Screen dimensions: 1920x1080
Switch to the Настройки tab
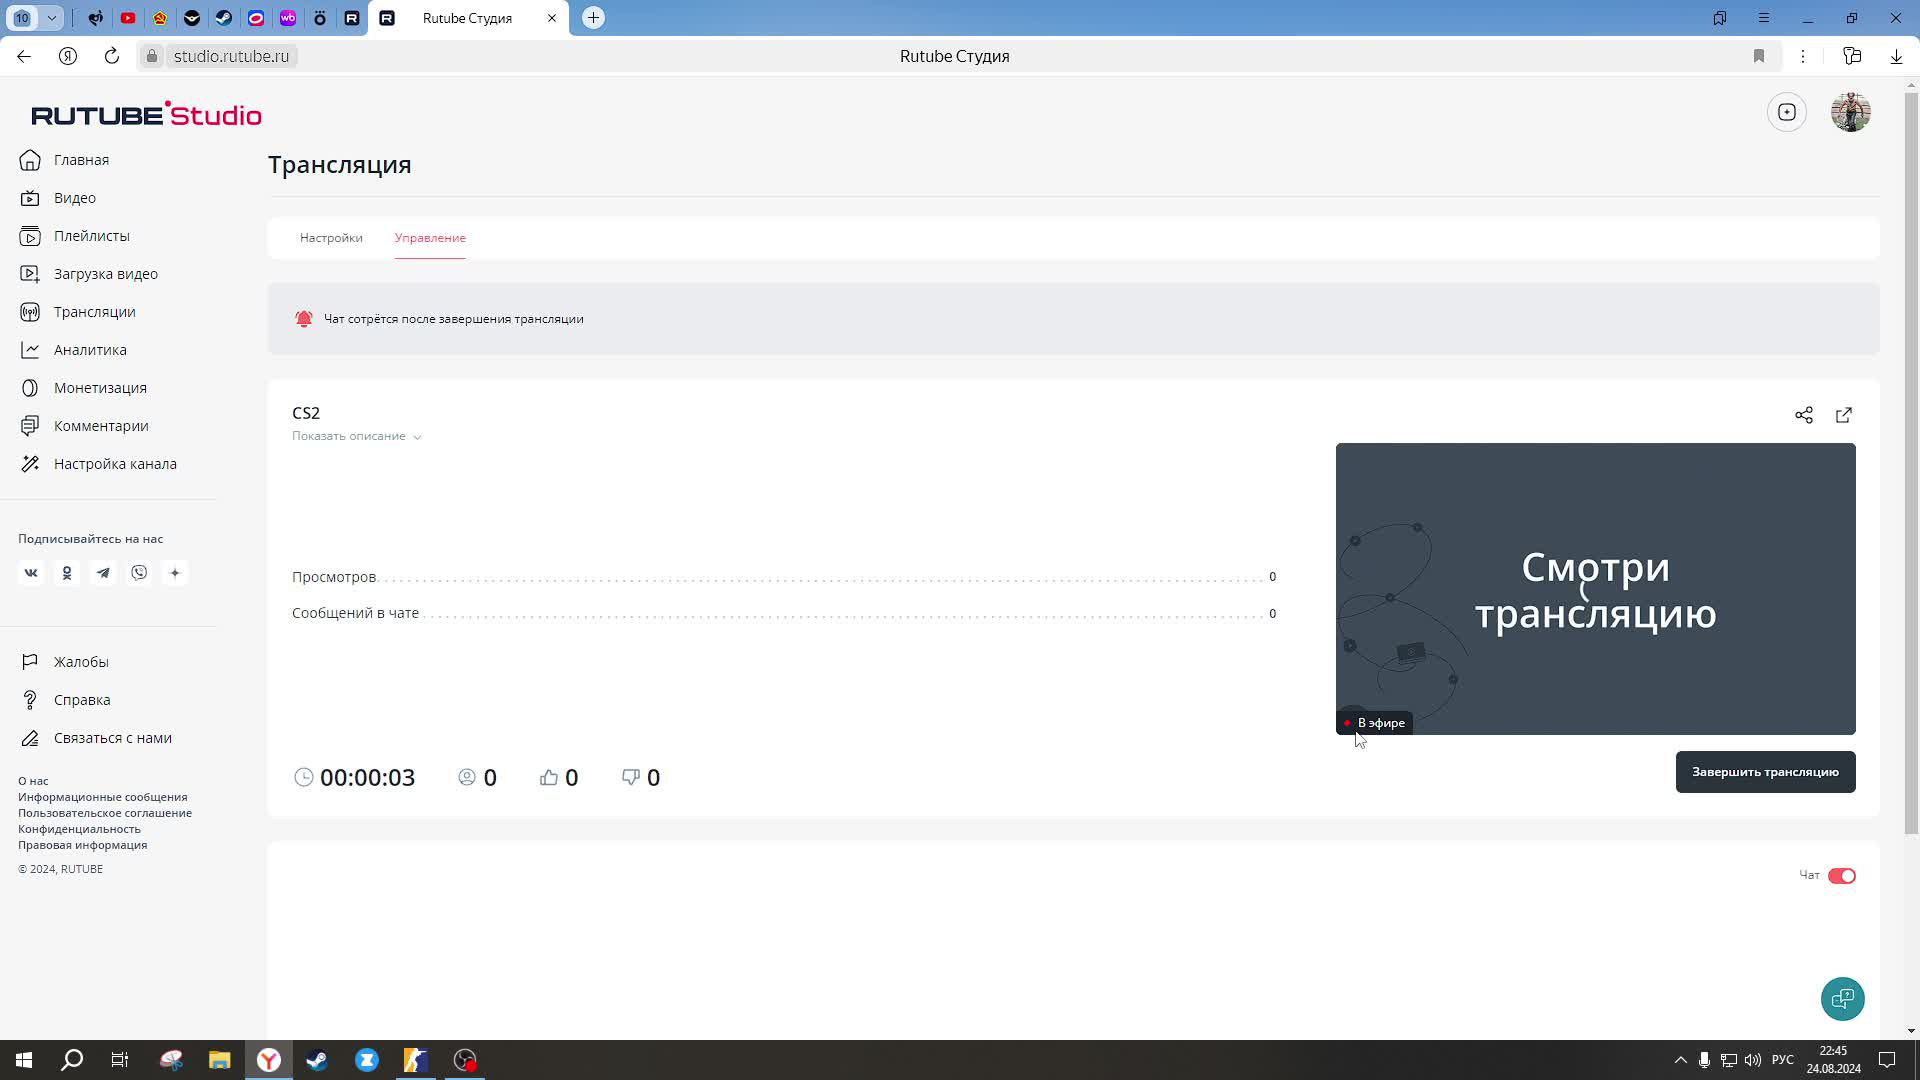point(331,238)
